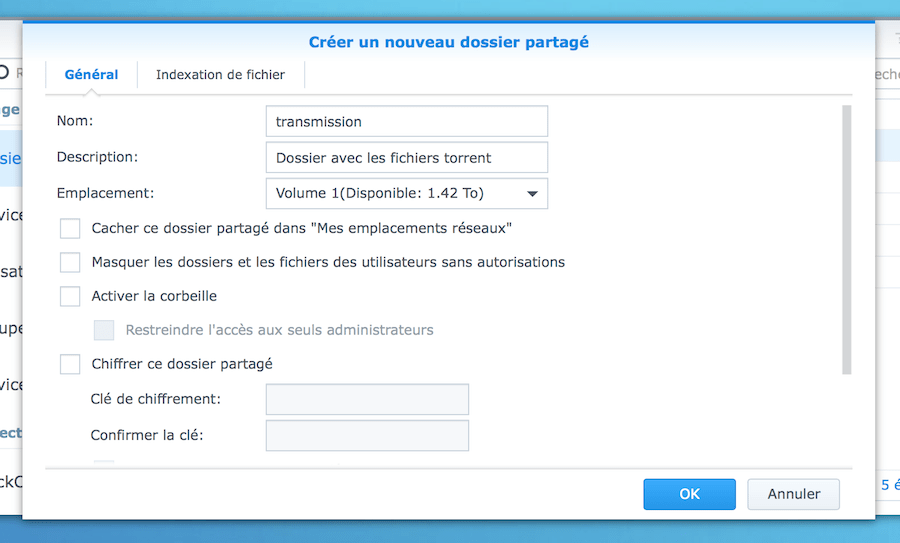The height and width of the screenshot is (543, 900).
Task: Click the dialog's vertical scrollbar
Action: (846, 240)
